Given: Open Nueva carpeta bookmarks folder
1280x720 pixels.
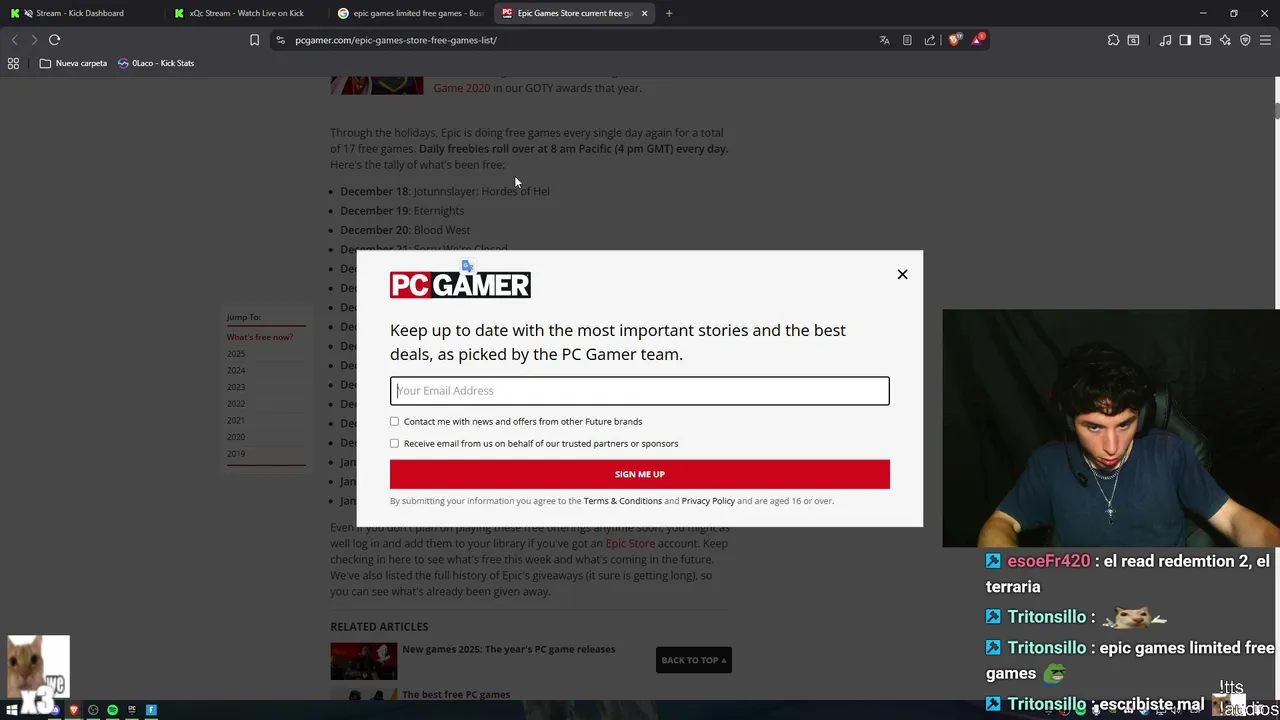Looking at the screenshot, I should (x=73, y=63).
